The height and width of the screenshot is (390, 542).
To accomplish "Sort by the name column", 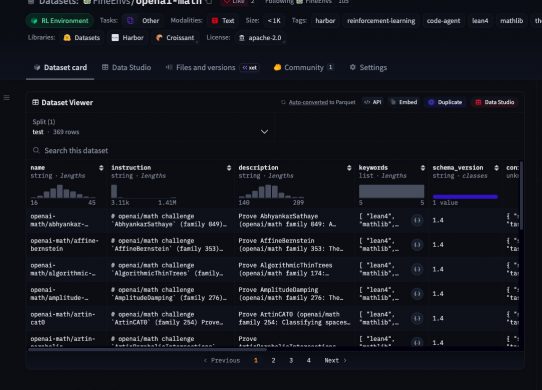I will pyautogui.click(x=101, y=168).
